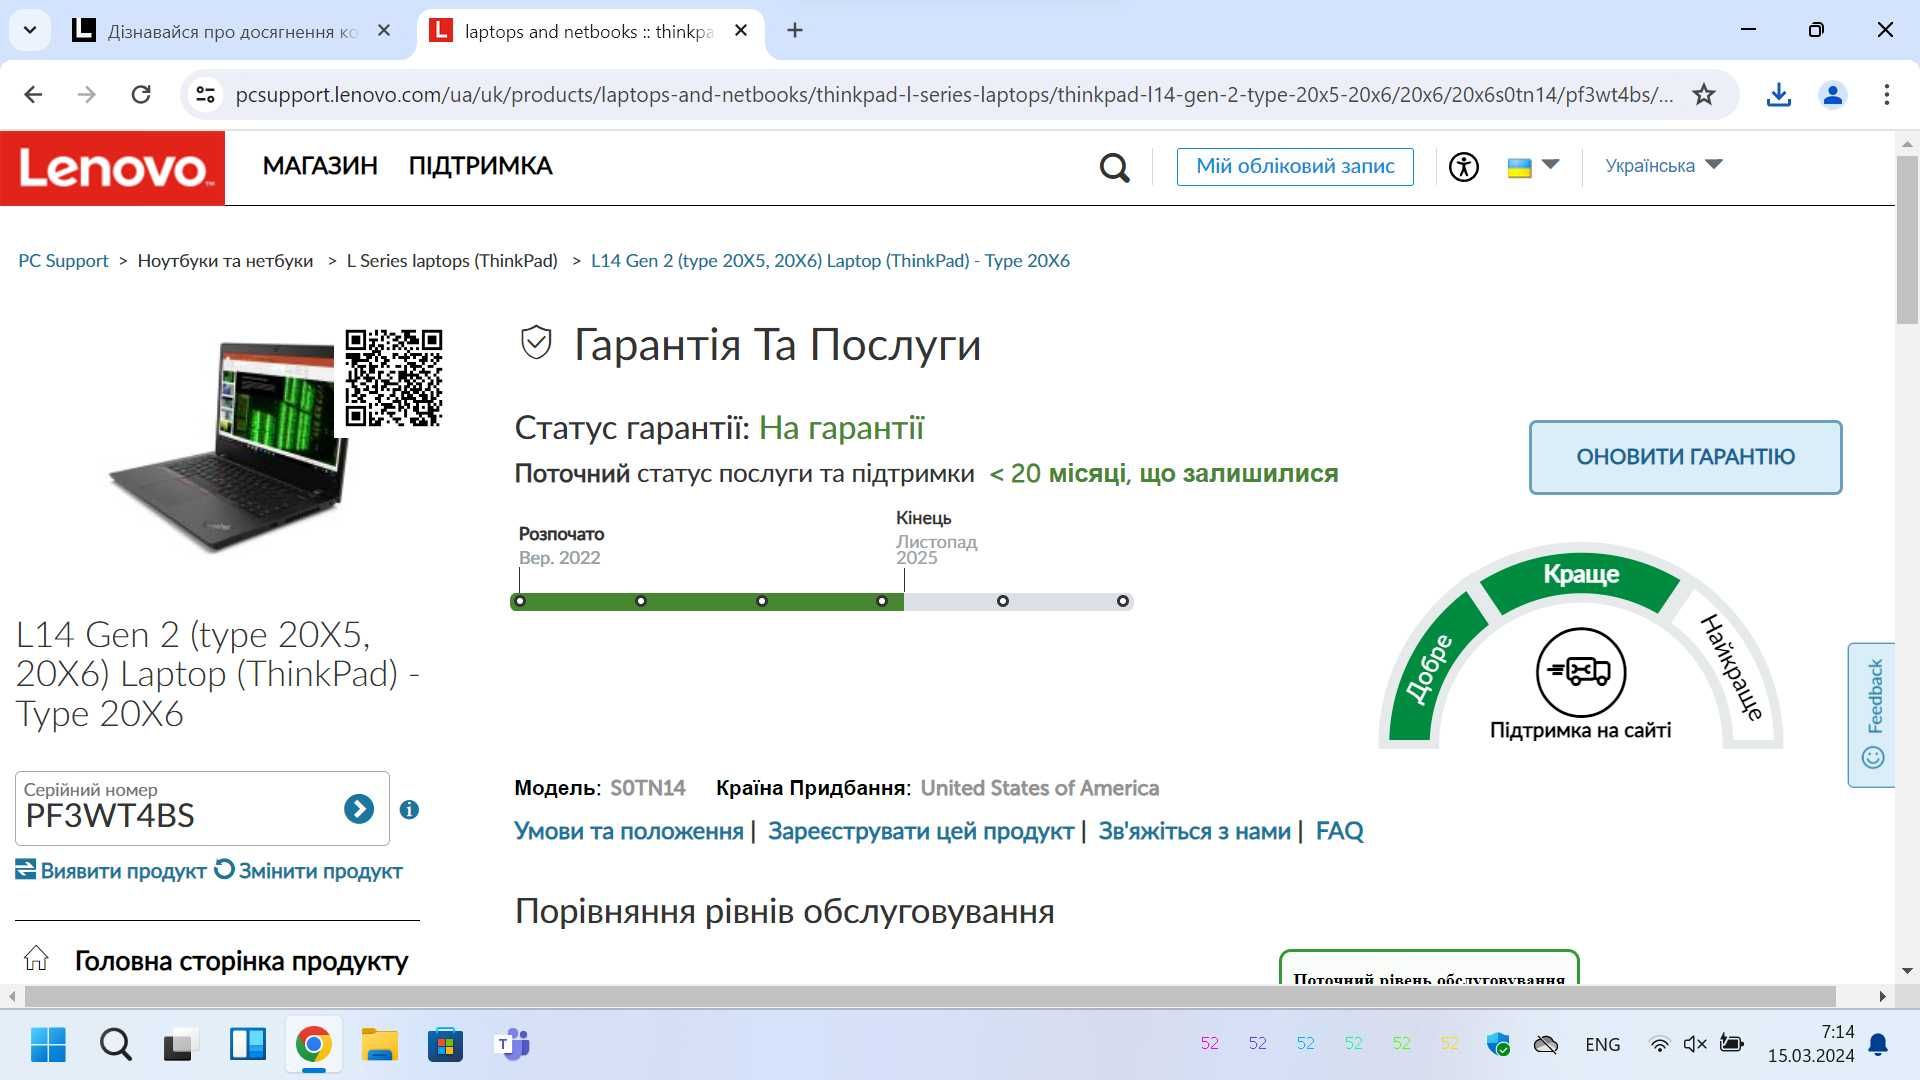The image size is (1920, 1080).
Task: View site information icon in address bar
Action: click(x=206, y=95)
